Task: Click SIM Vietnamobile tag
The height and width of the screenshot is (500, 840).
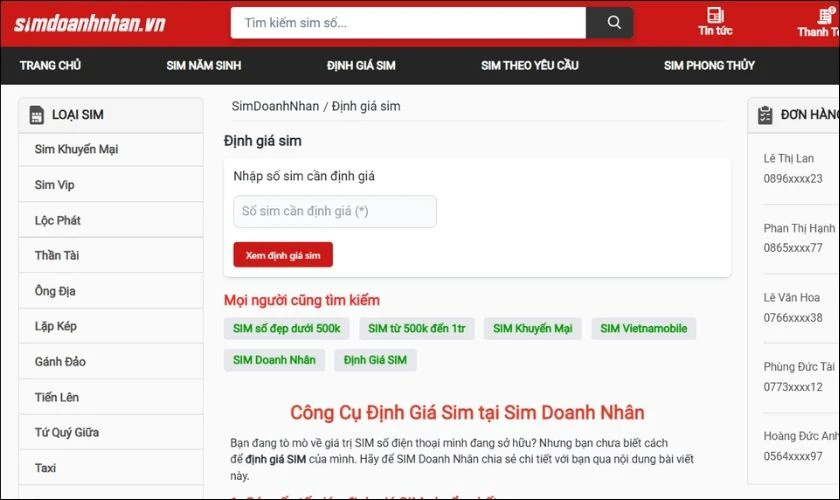Action: pyautogui.click(x=643, y=329)
